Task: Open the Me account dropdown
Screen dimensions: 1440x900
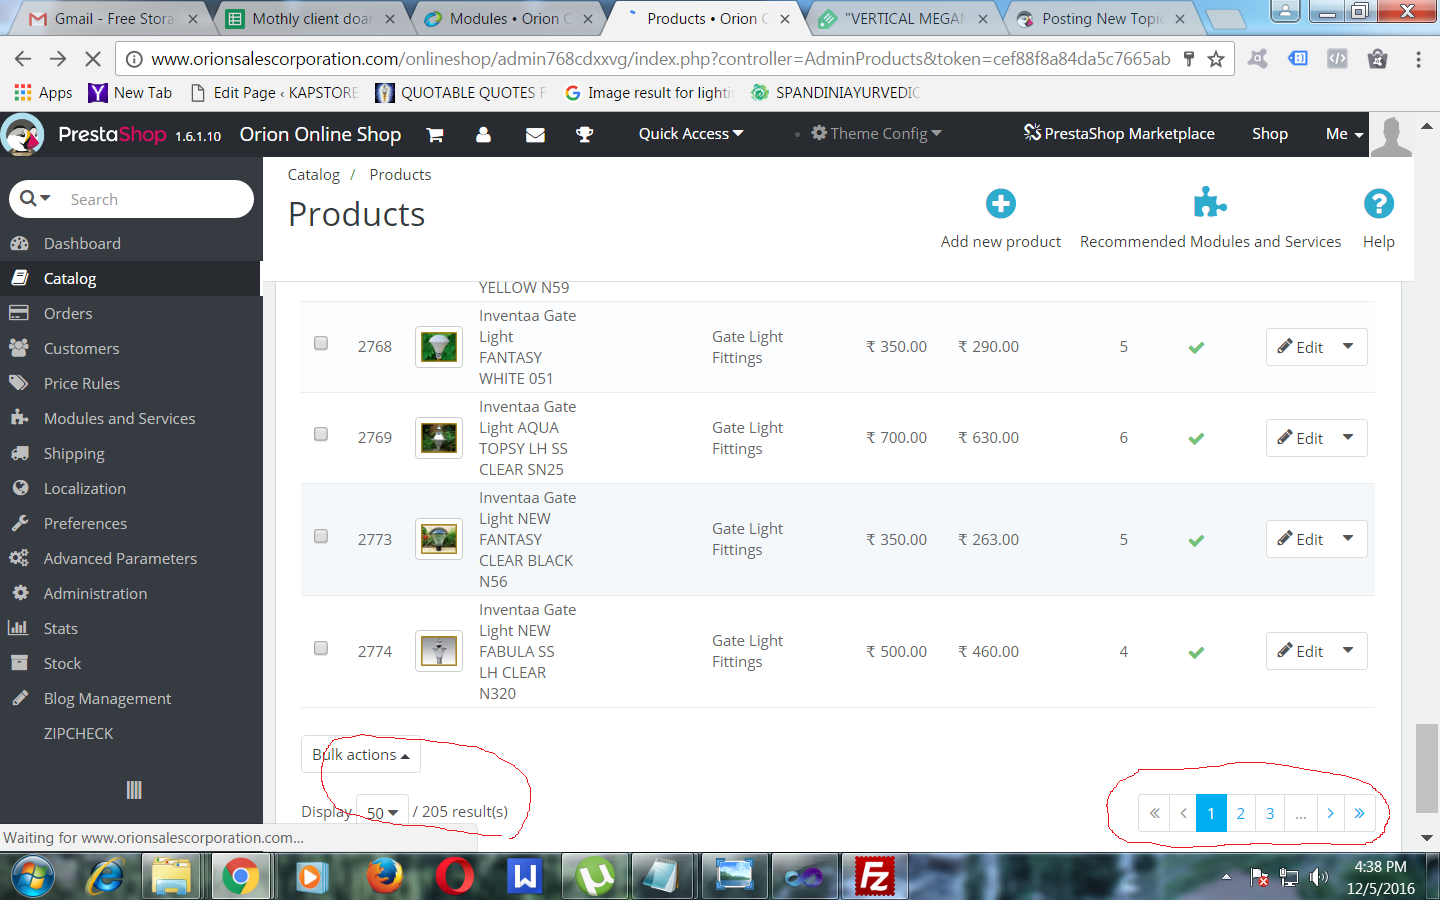Action: 1345,134
